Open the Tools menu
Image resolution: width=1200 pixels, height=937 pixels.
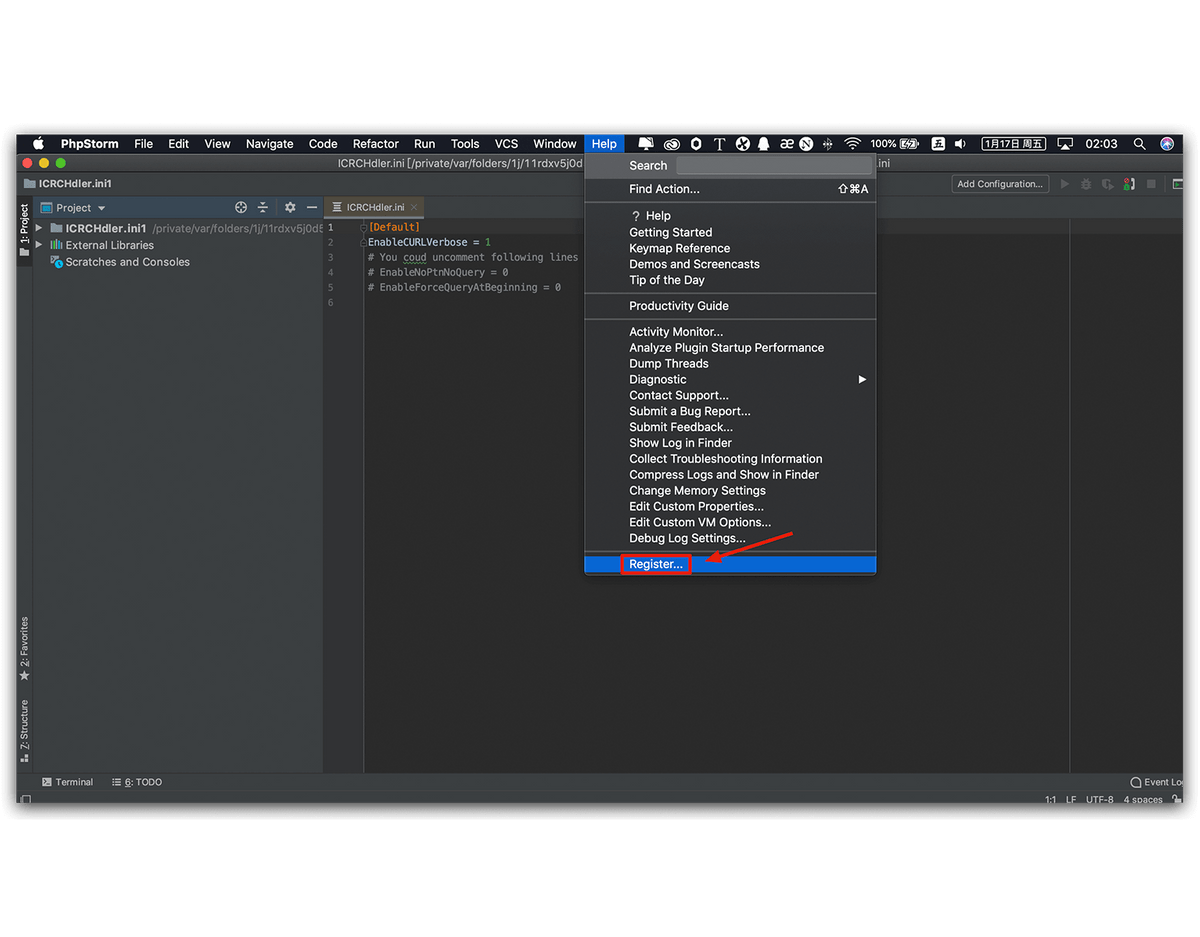coord(465,144)
